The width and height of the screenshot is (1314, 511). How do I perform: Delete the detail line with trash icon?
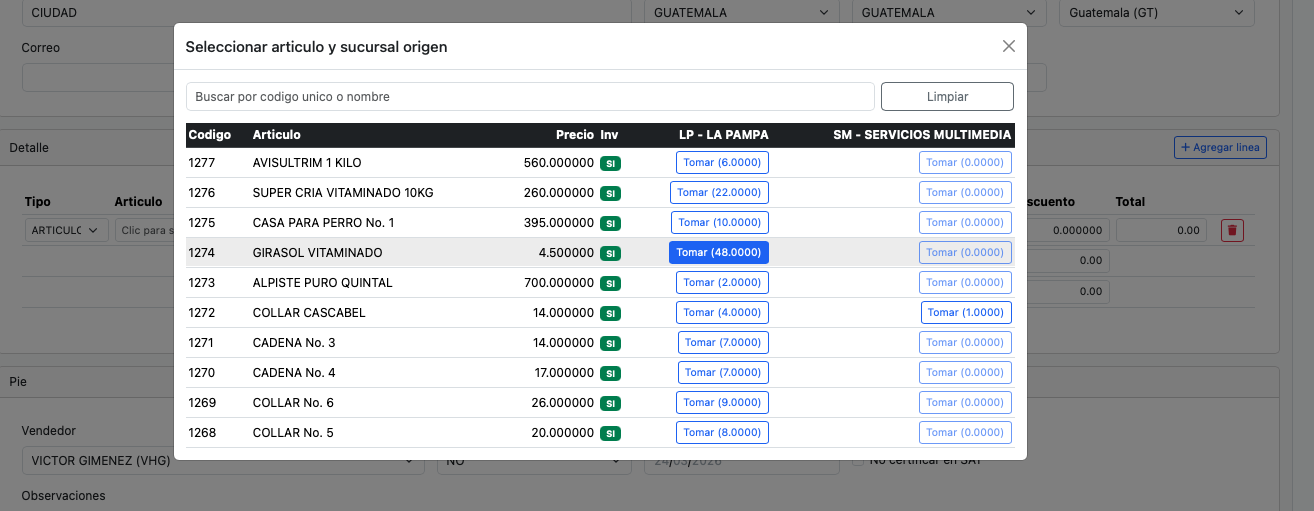point(1232,230)
